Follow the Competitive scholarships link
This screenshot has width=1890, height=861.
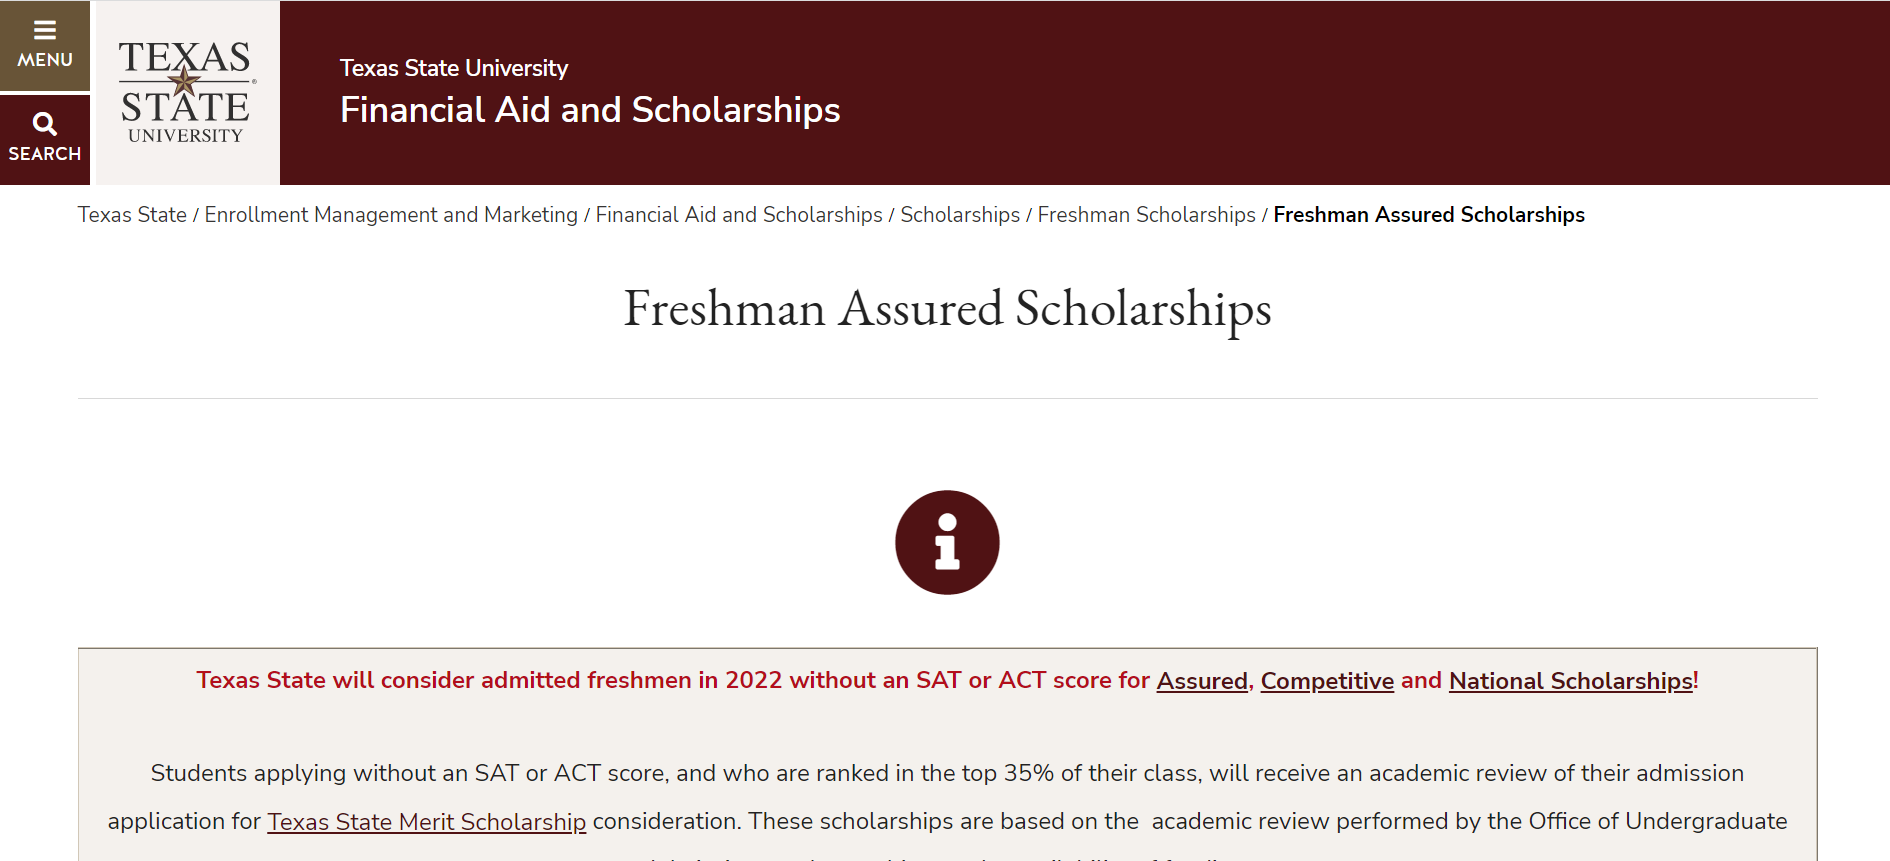(1327, 681)
